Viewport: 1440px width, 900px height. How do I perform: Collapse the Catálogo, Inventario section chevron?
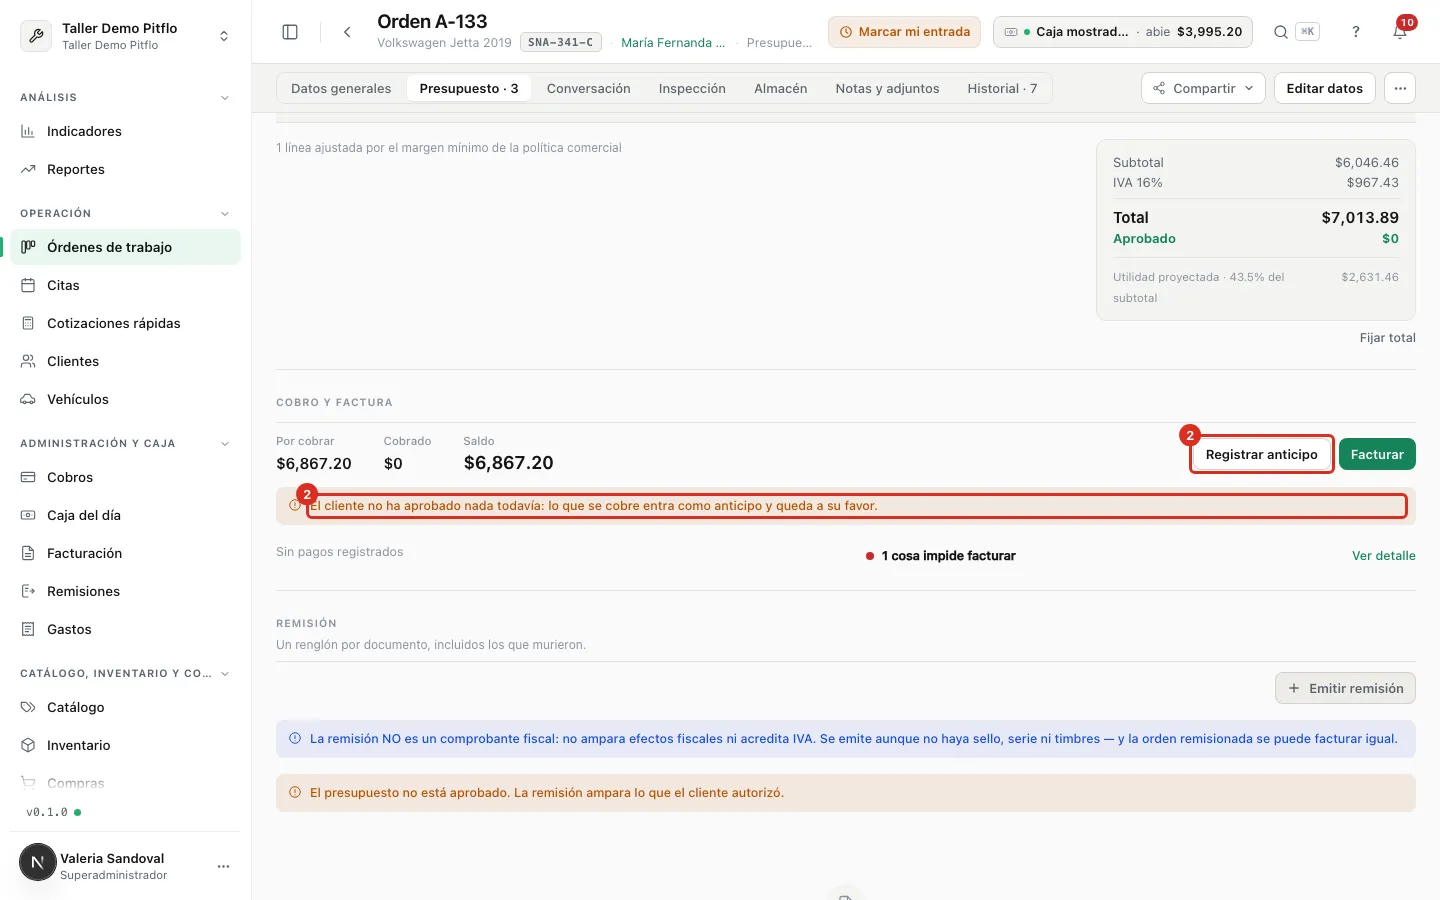pyautogui.click(x=225, y=674)
